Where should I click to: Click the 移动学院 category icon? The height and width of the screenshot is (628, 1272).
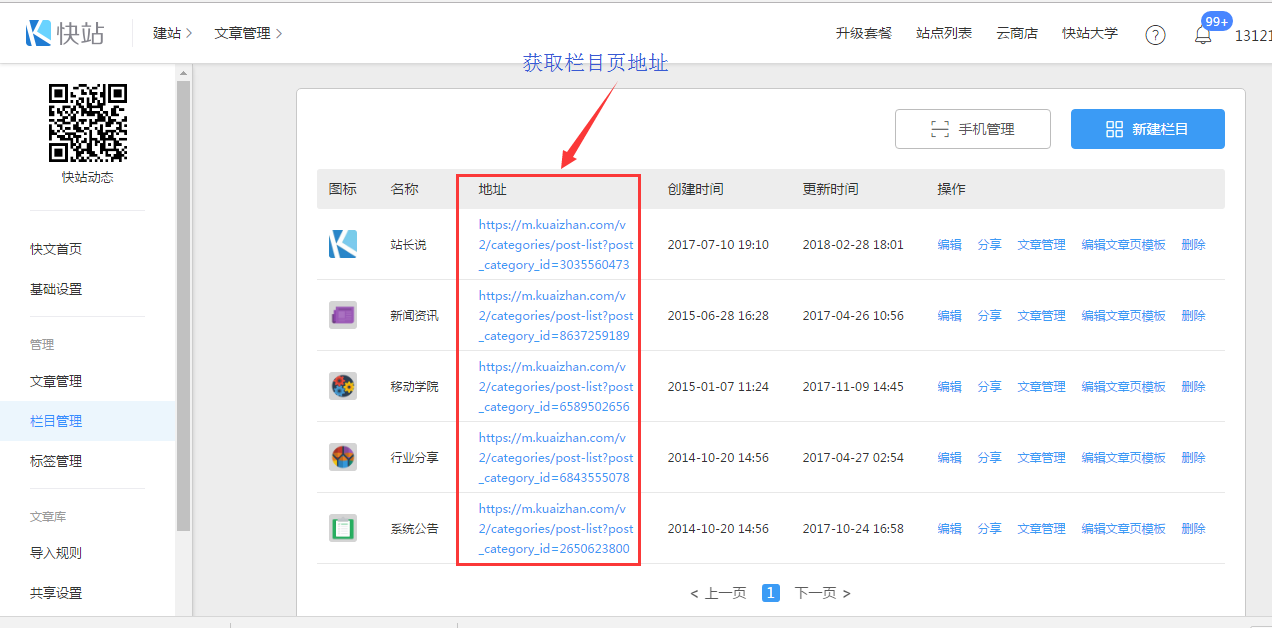[343, 386]
